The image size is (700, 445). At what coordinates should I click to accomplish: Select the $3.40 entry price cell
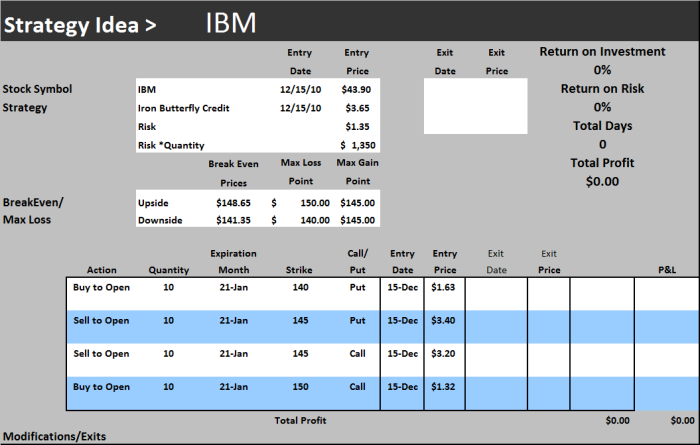click(443, 320)
